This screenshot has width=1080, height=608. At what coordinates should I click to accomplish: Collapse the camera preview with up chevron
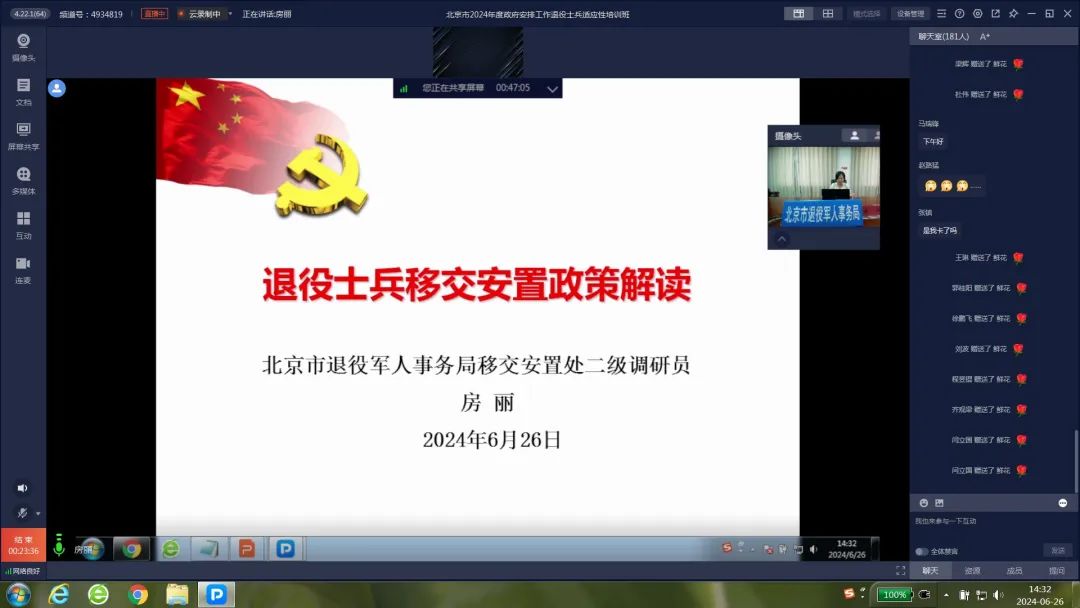(782, 239)
